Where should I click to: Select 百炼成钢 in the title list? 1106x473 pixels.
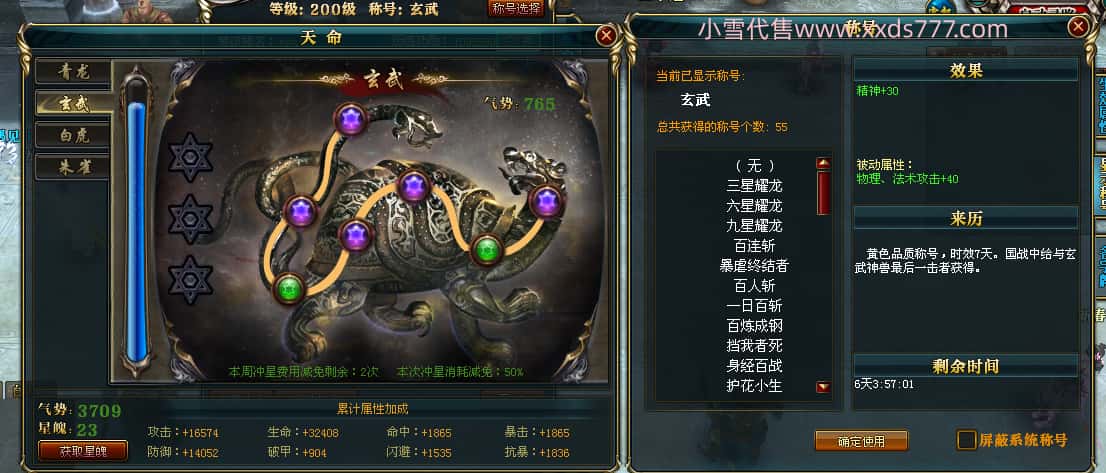click(754, 326)
